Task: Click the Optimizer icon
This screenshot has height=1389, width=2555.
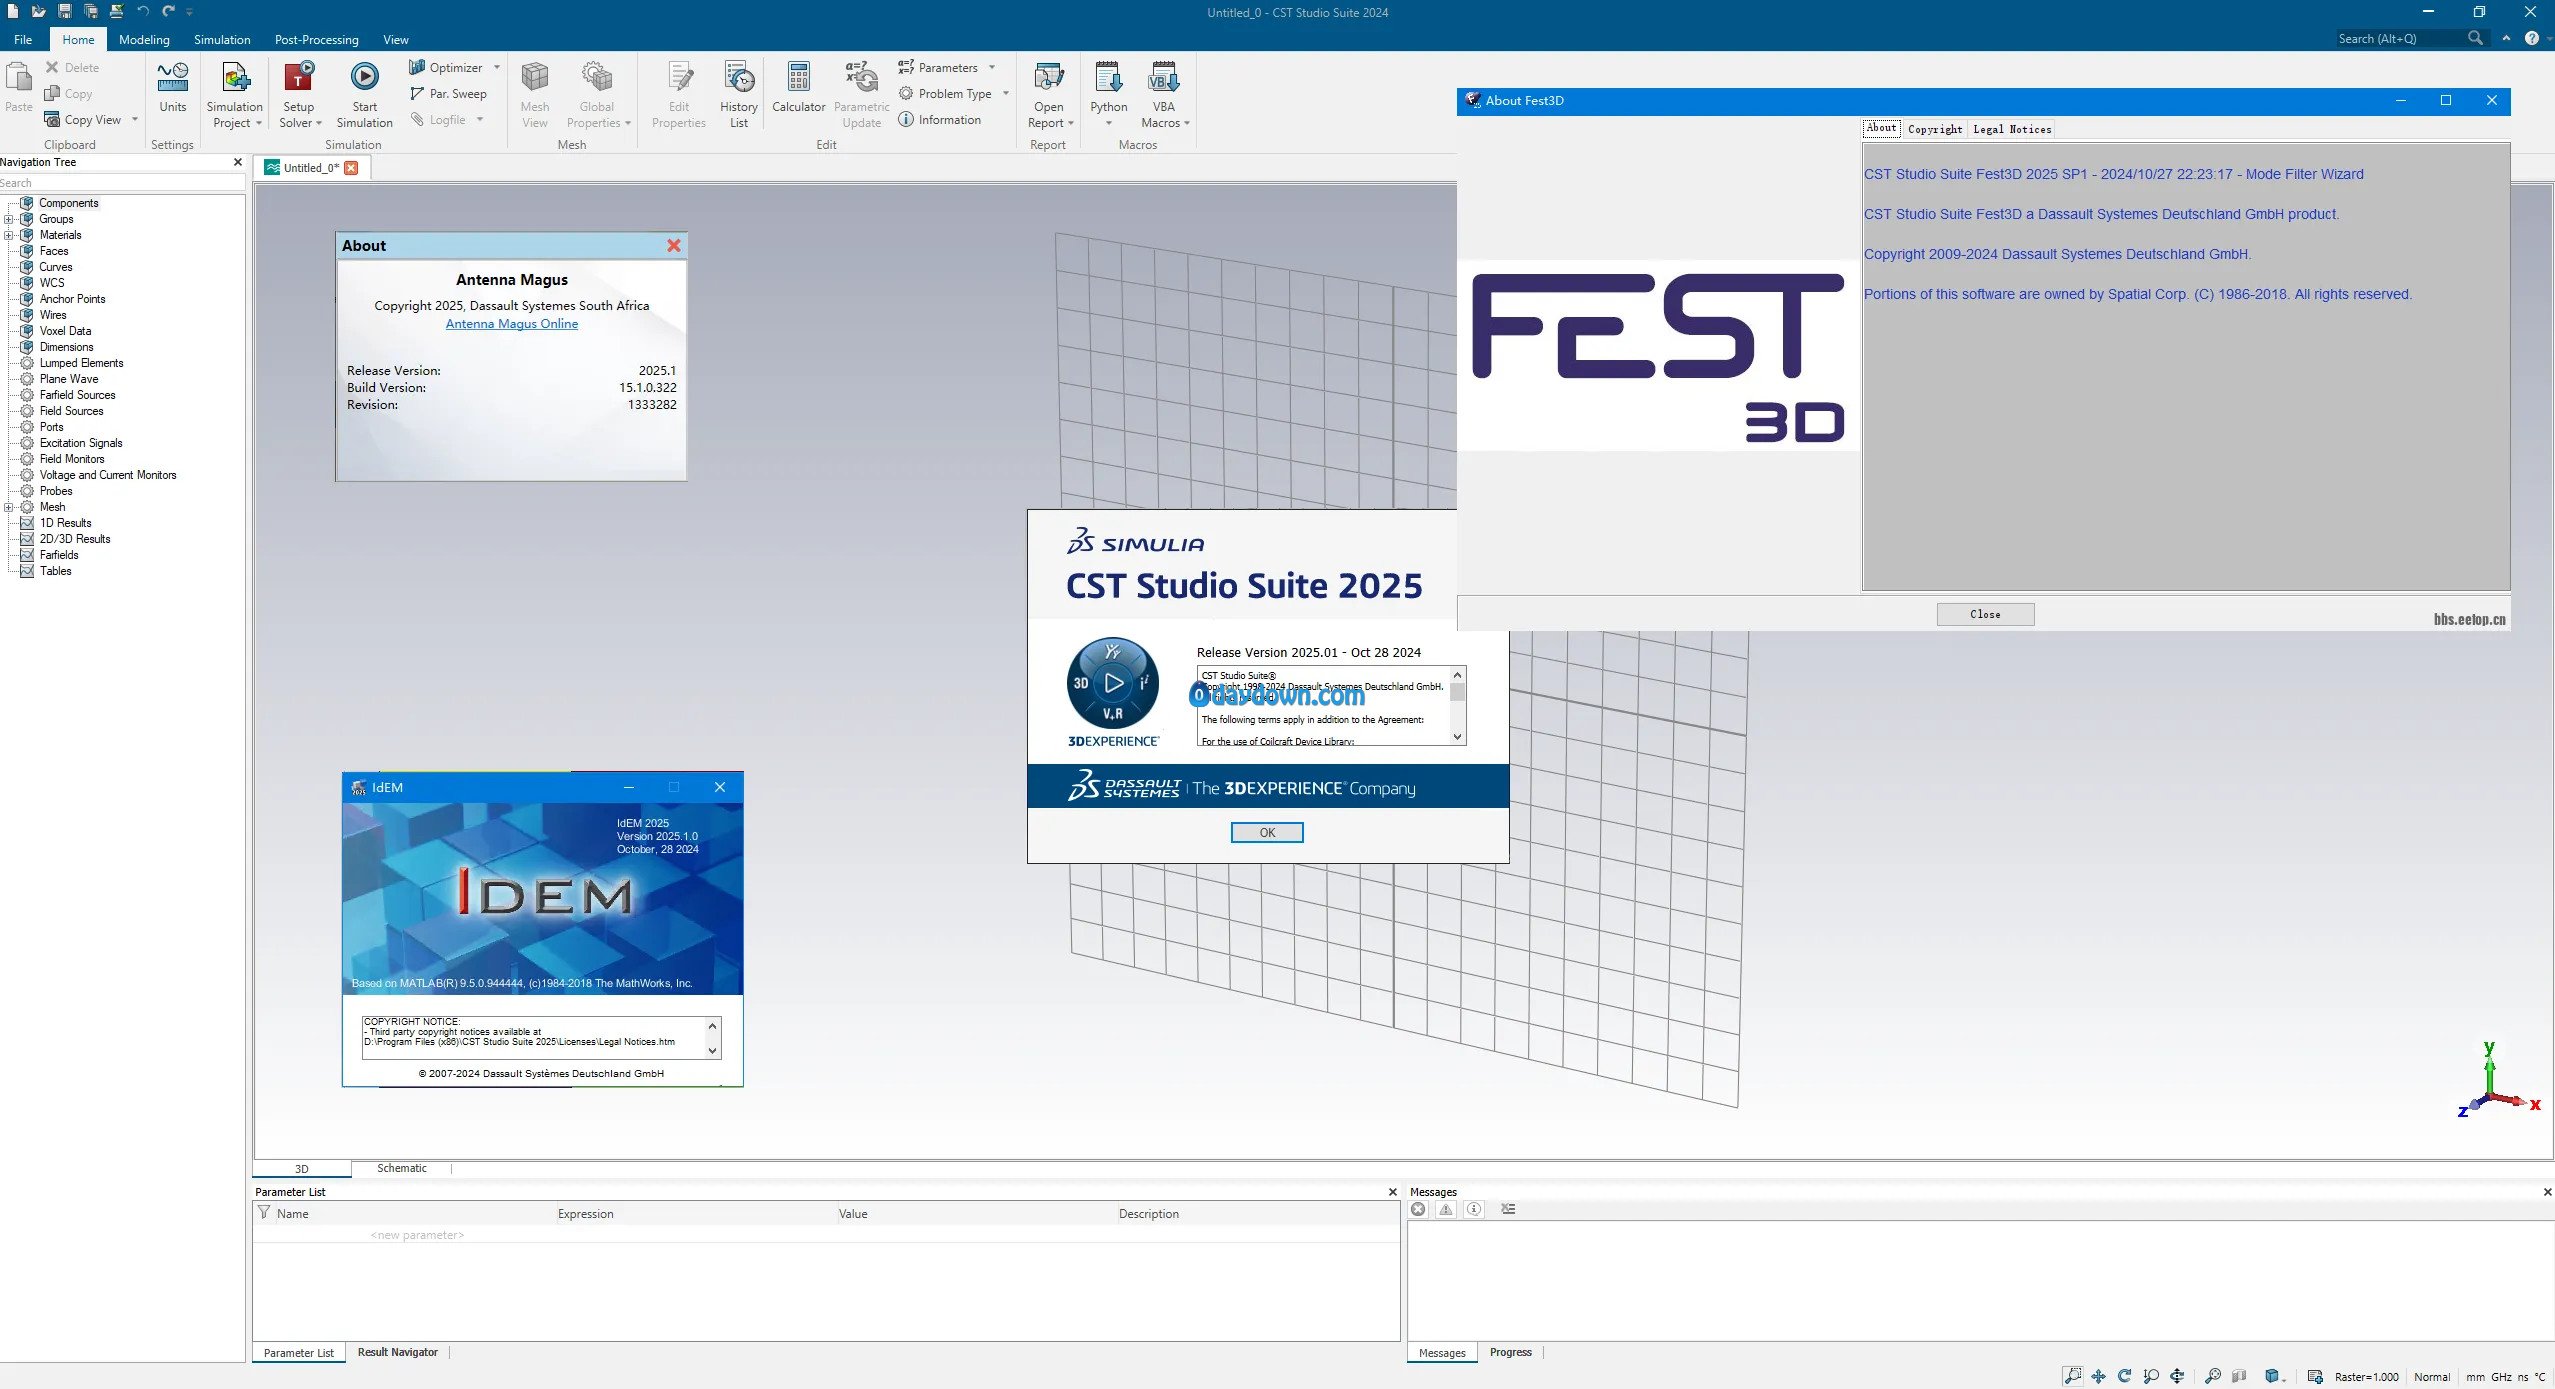Action: click(x=417, y=67)
